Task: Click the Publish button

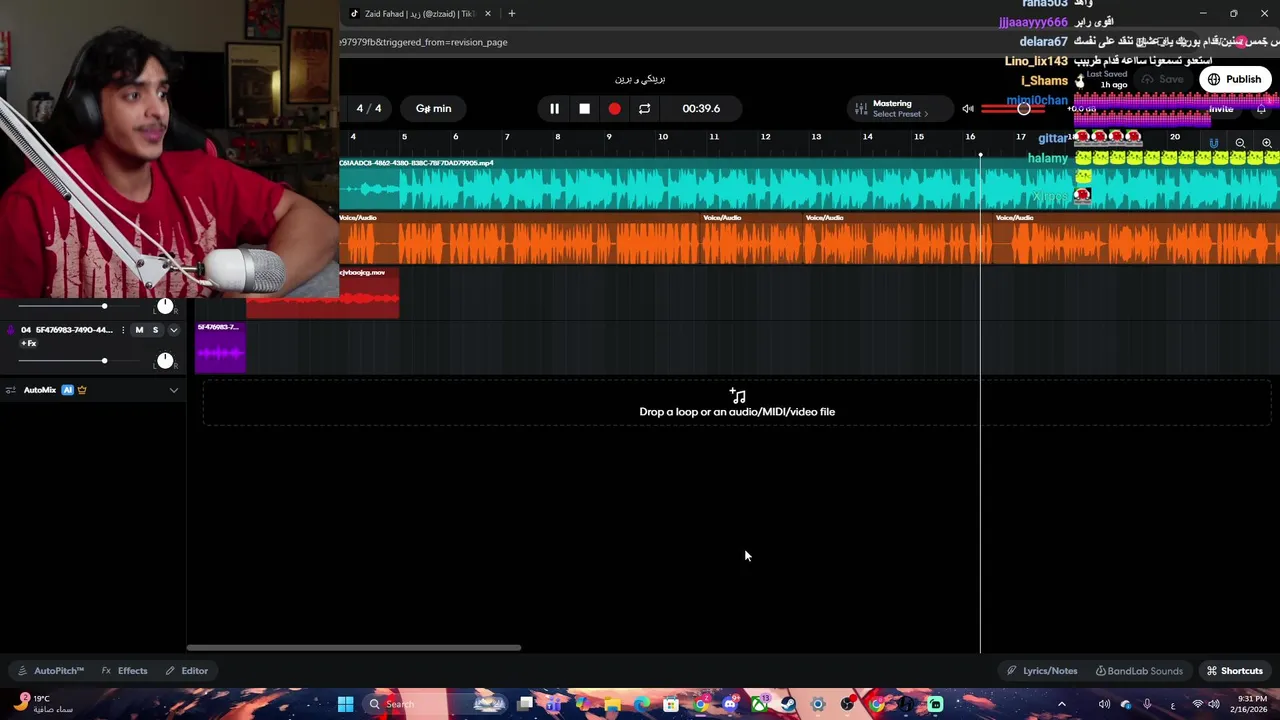Action: coord(1234,79)
